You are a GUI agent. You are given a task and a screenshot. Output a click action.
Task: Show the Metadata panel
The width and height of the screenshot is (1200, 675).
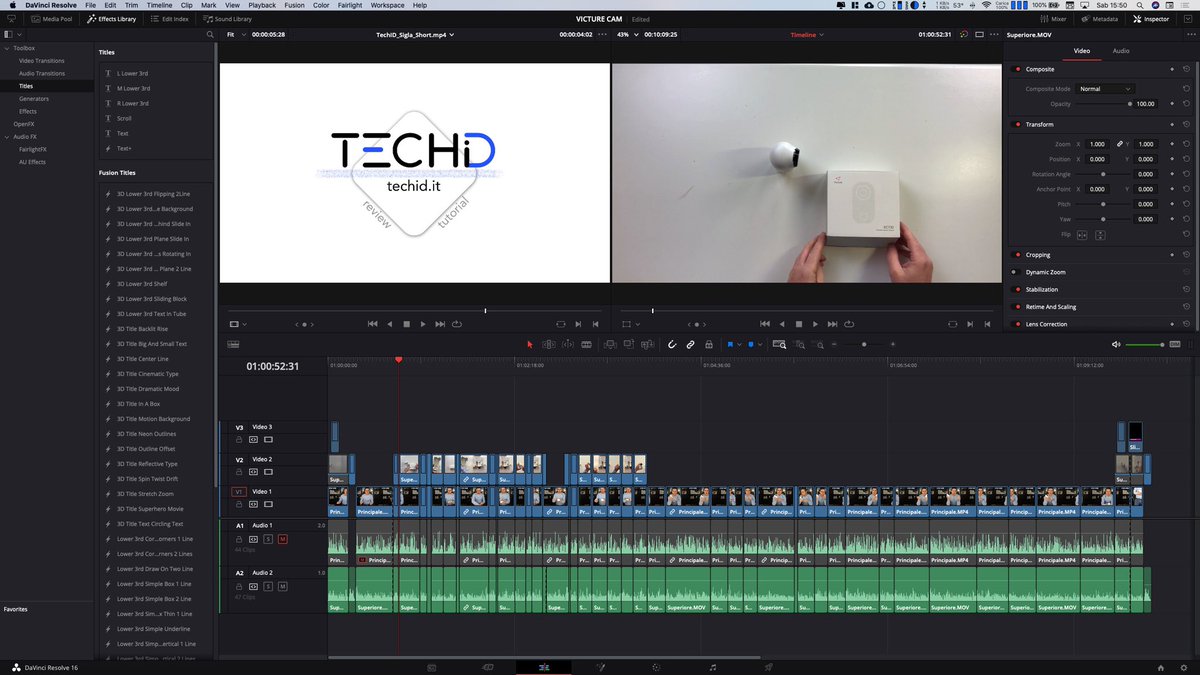coord(1100,19)
